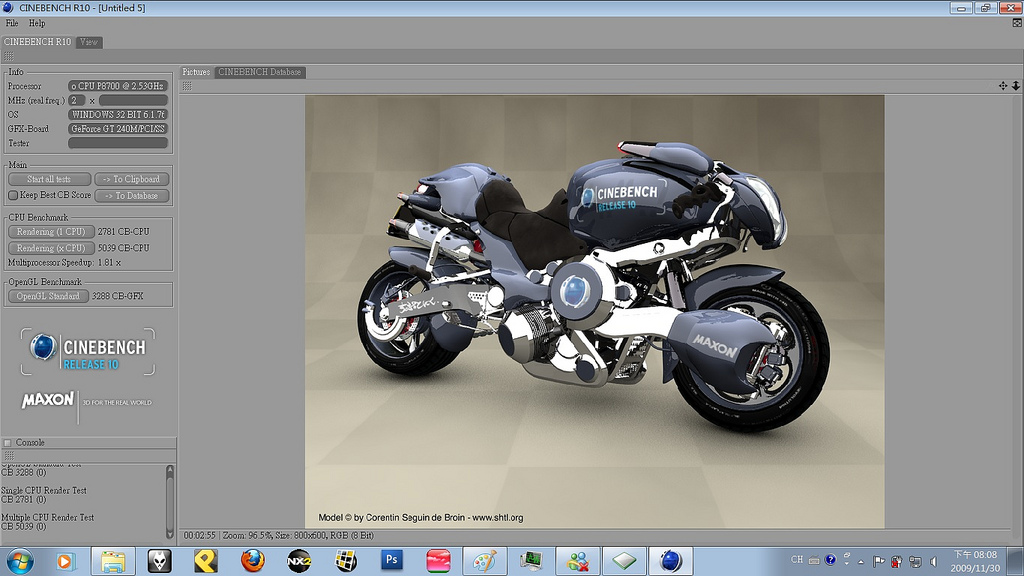Open Photoshop from the taskbar
The height and width of the screenshot is (576, 1024).
pyautogui.click(x=392, y=560)
